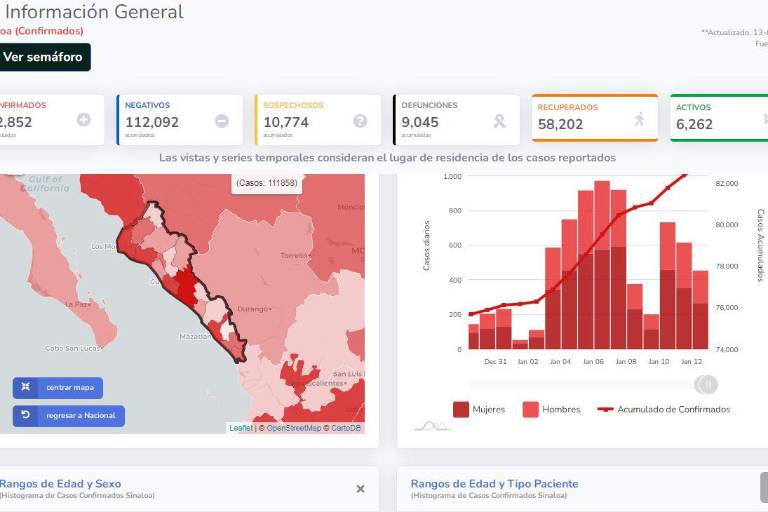
Task: Click the small curve icon below chart legend
Action: [x=432, y=426]
